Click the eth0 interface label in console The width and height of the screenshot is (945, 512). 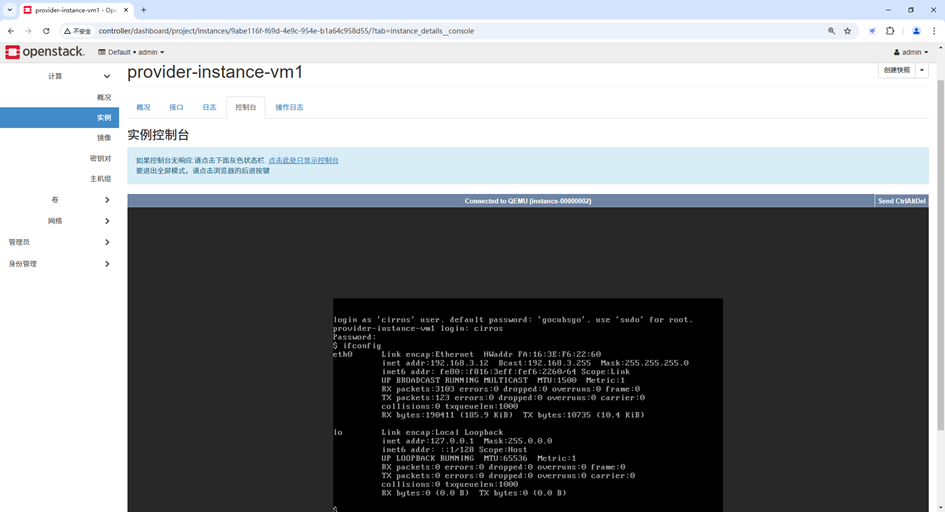click(343, 354)
